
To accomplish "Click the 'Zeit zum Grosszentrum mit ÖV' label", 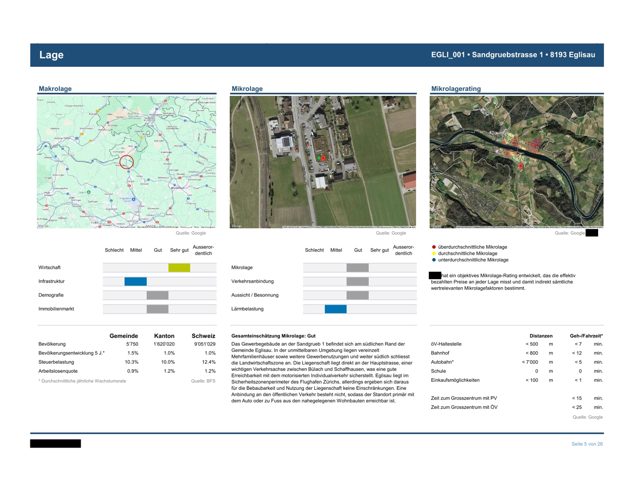I will tap(464, 407).
